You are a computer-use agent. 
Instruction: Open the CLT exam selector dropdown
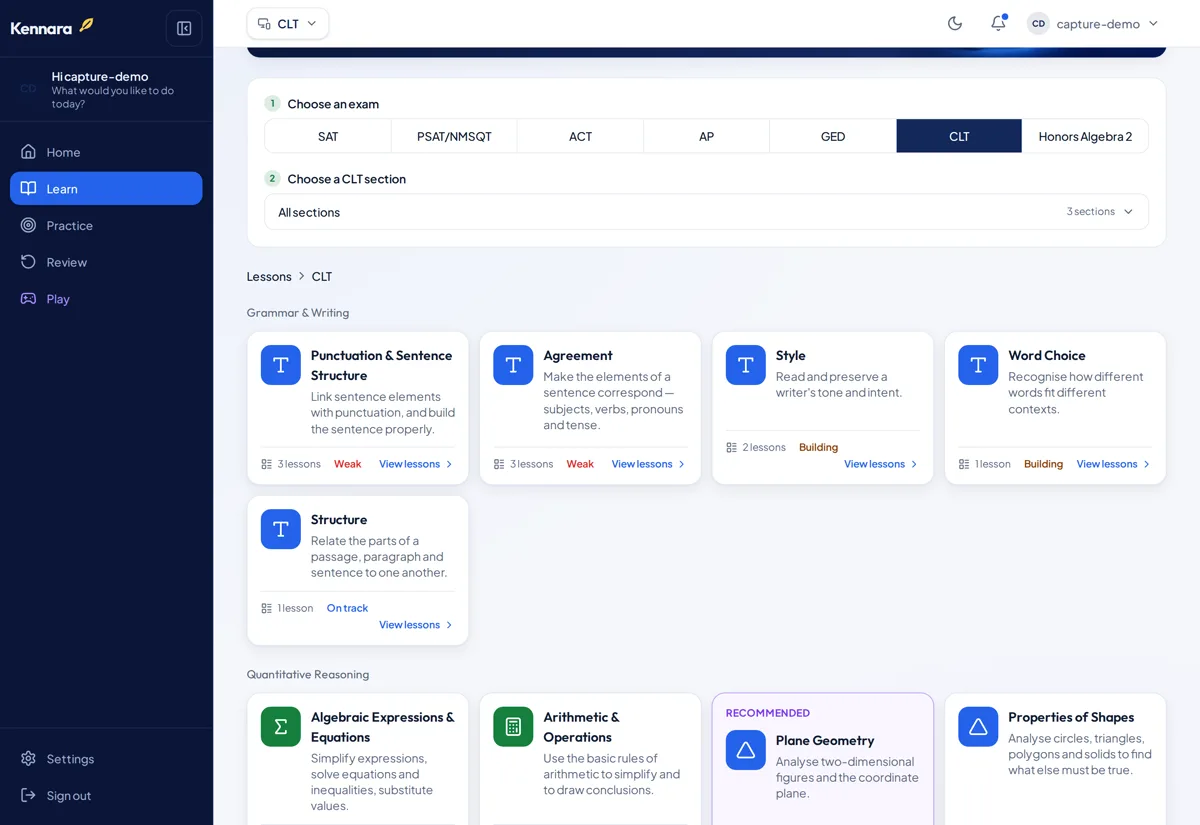tap(288, 24)
